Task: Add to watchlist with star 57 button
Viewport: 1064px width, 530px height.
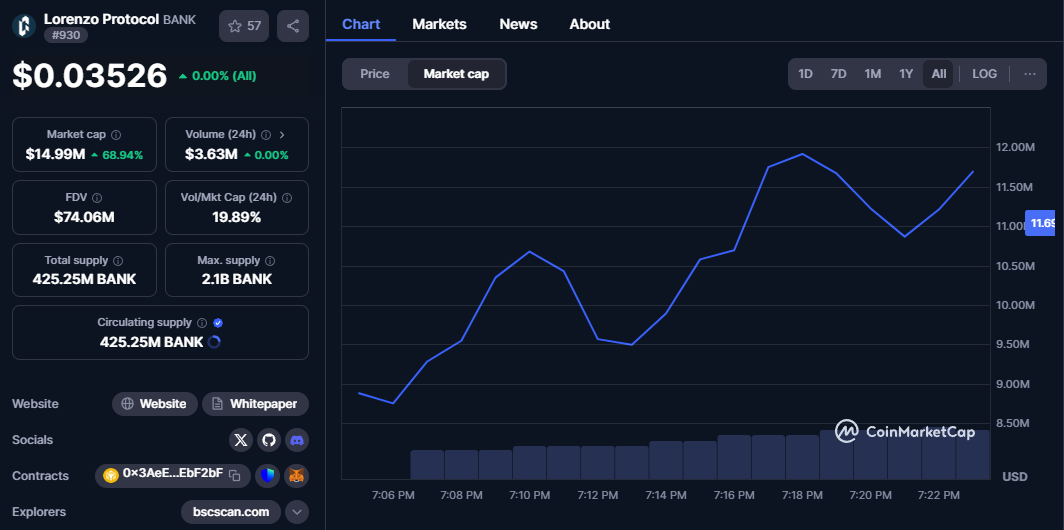Action: pyautogui.click(x=244, y=26)
